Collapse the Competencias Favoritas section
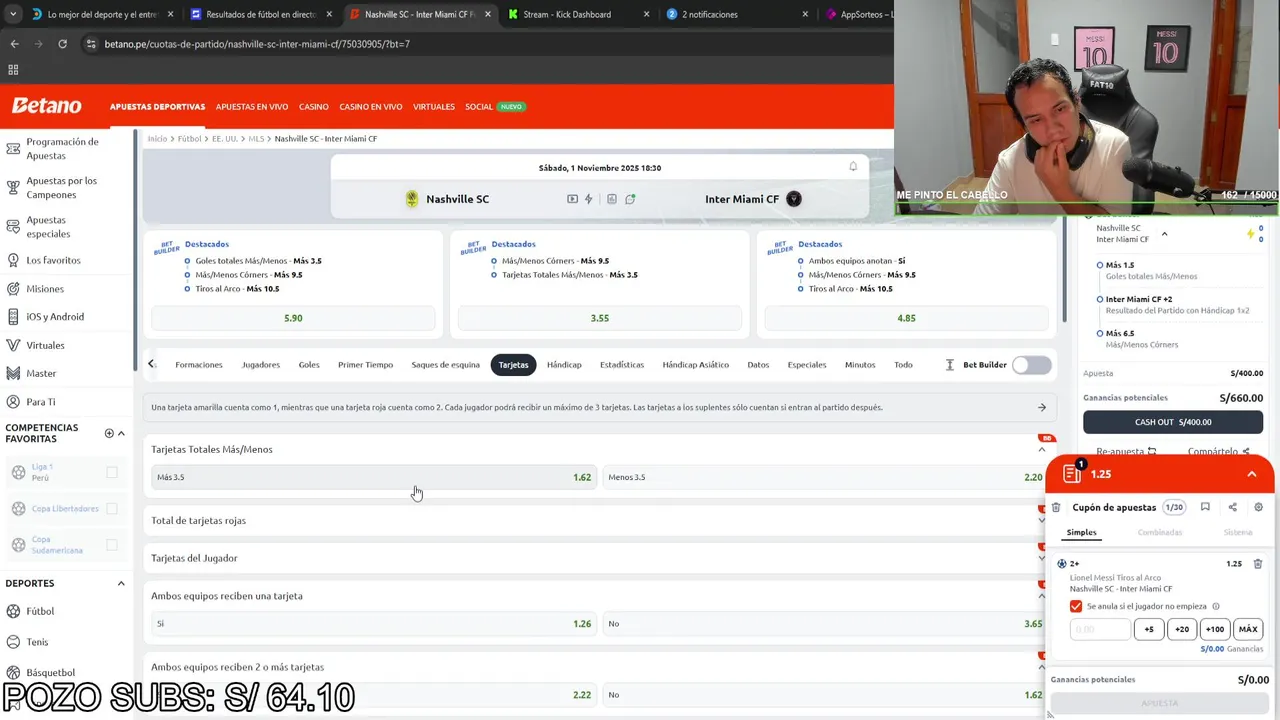The width and height of the screenshot is (1280, 720). pos(121,433)
